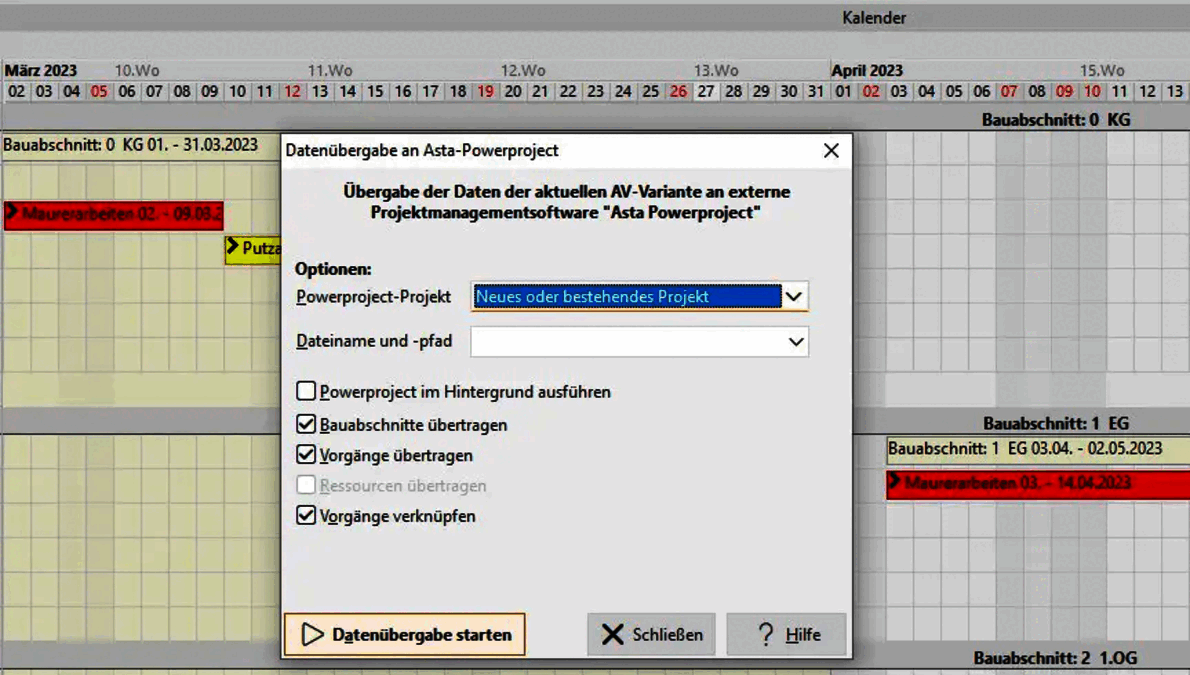Click day 31 in the calendar header
Image resolution: width=1190 pixels, height=675 pixels.
coord(816,92)
